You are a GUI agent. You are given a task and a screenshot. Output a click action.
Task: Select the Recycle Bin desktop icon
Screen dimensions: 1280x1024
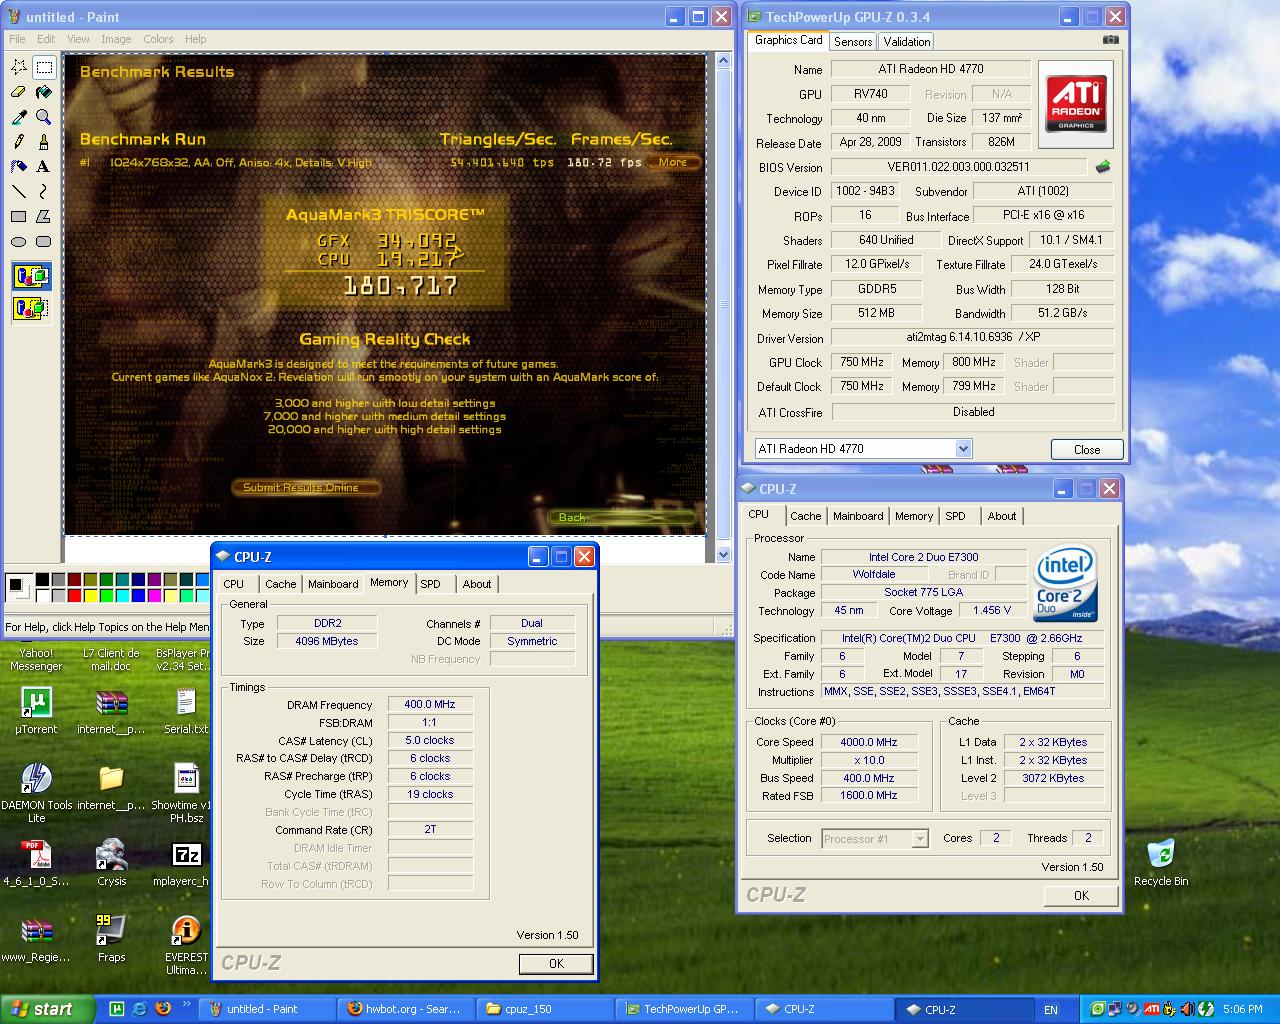pyautogui.click(x=1160, y=863)
